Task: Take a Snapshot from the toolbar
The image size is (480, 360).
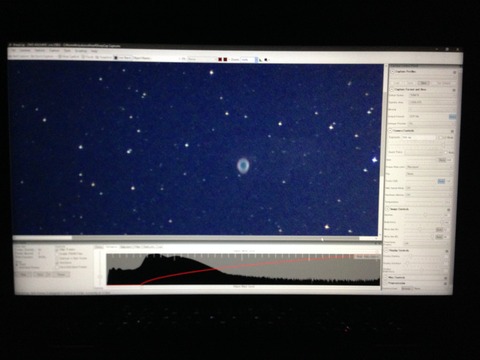Action: (x=104, y=57)
